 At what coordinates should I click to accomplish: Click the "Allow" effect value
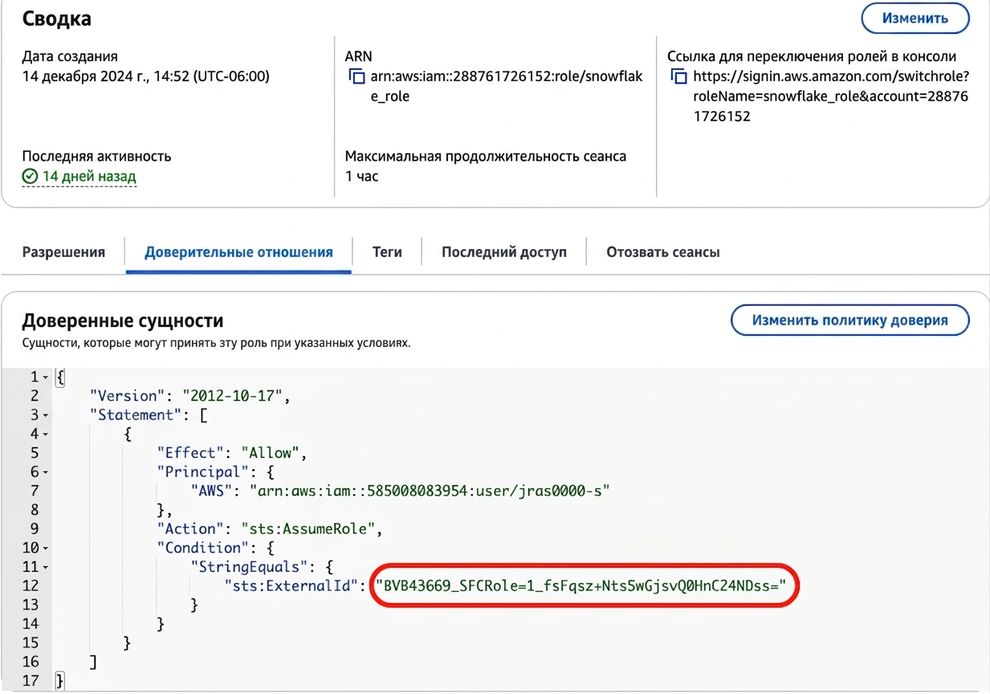[270, 453]
